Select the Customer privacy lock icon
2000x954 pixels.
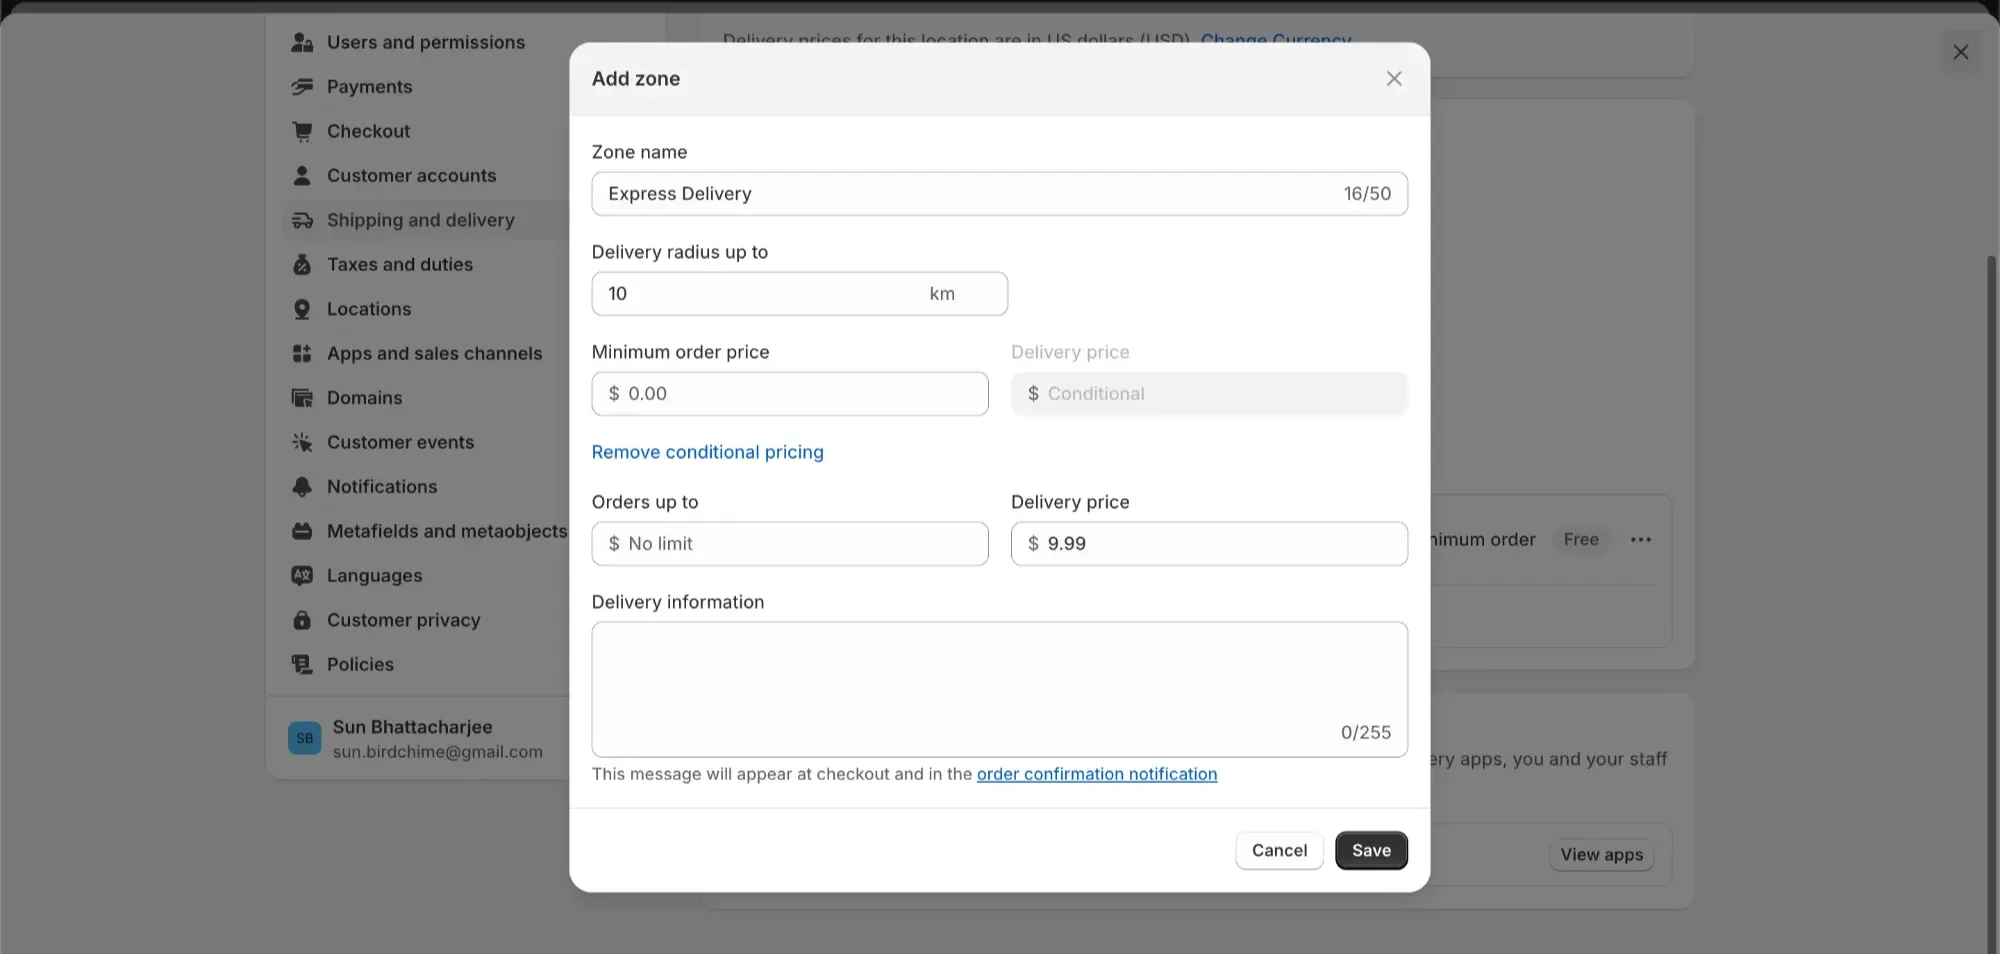point(301,620)
